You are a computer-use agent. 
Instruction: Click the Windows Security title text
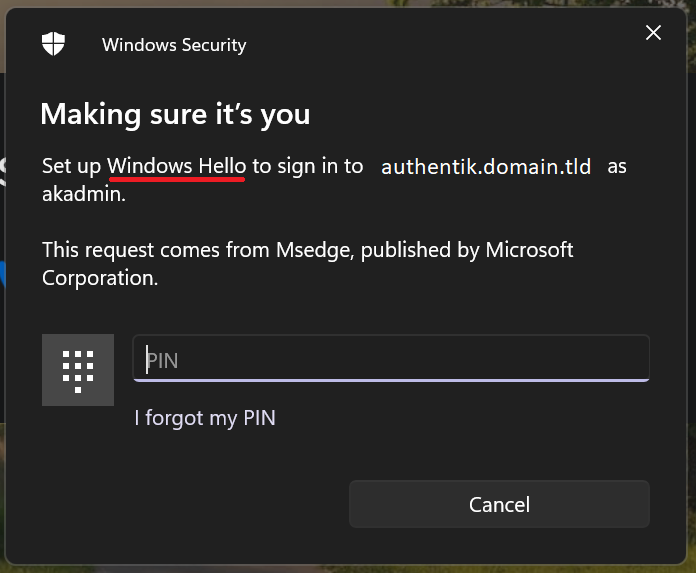tap(174, 45)
